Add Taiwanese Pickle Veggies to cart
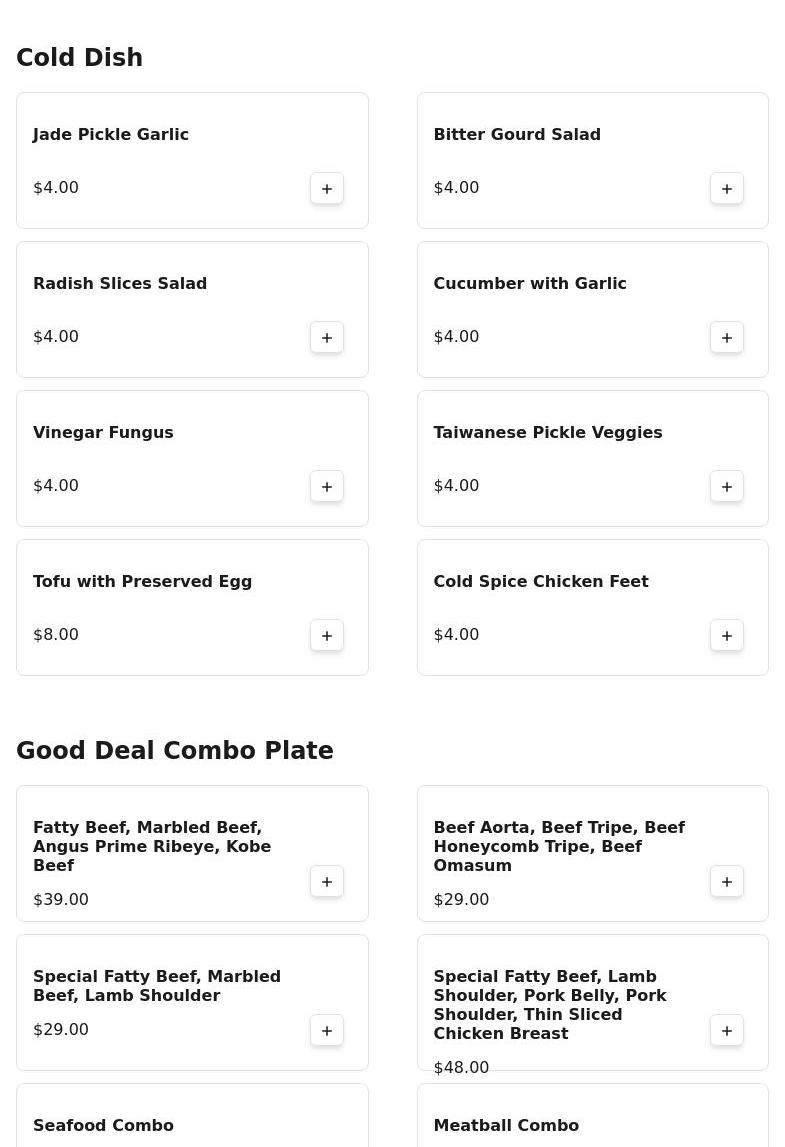This screenshot has height=1147, width=785. pyautogui.click(x=727, y=486)
